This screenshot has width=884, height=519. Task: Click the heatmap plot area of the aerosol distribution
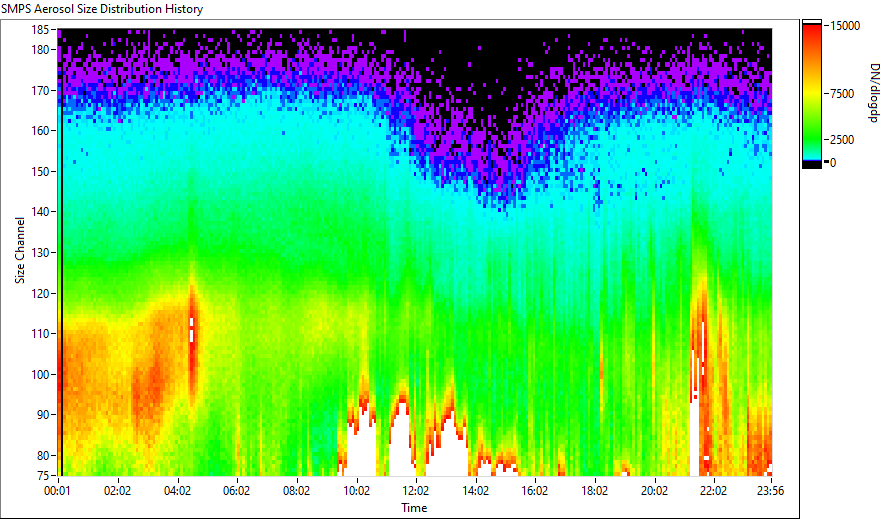415,252
